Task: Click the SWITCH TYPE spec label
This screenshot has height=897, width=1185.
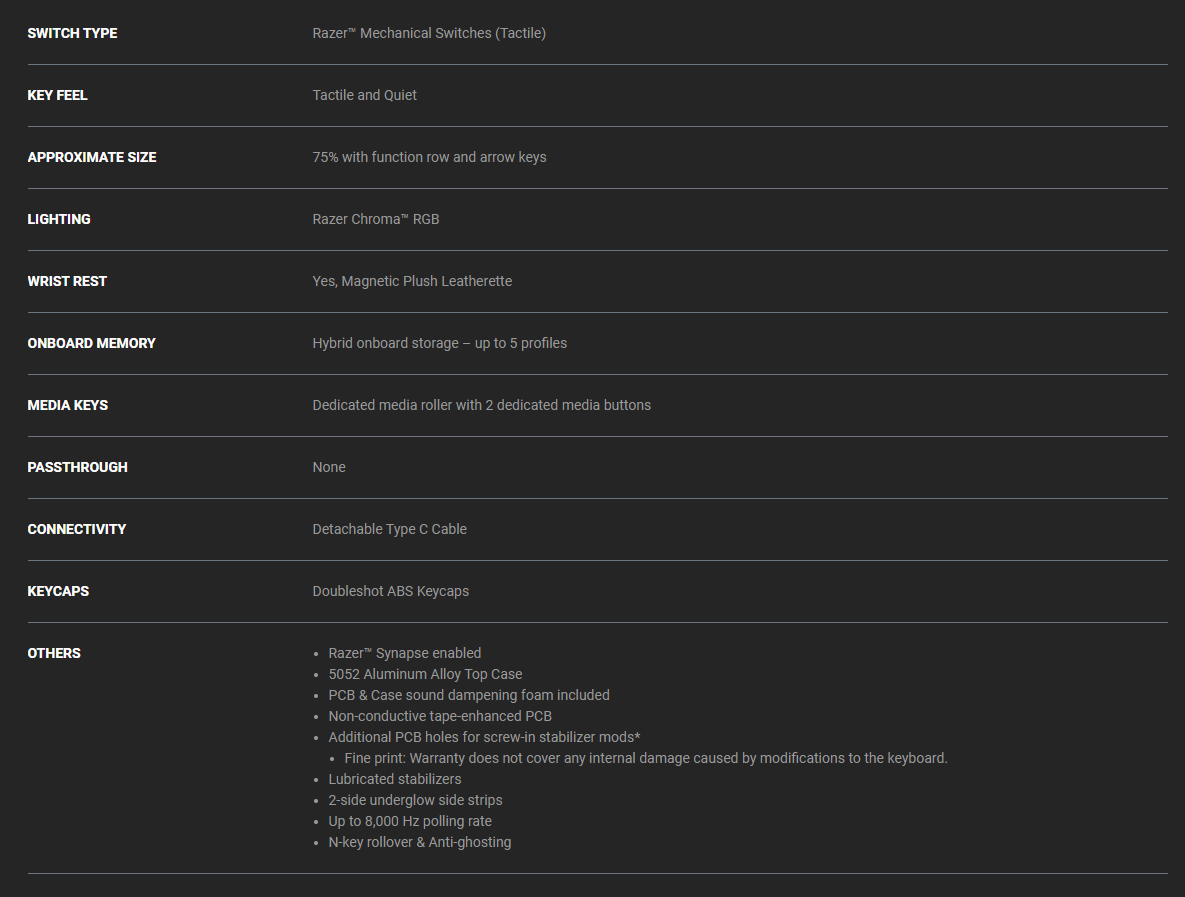Action: click(x=72, y=33)
